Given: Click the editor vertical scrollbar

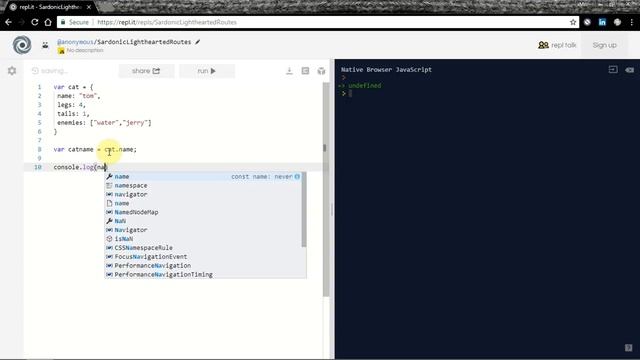Looking at the screenshot, I should tap(326, 190).
